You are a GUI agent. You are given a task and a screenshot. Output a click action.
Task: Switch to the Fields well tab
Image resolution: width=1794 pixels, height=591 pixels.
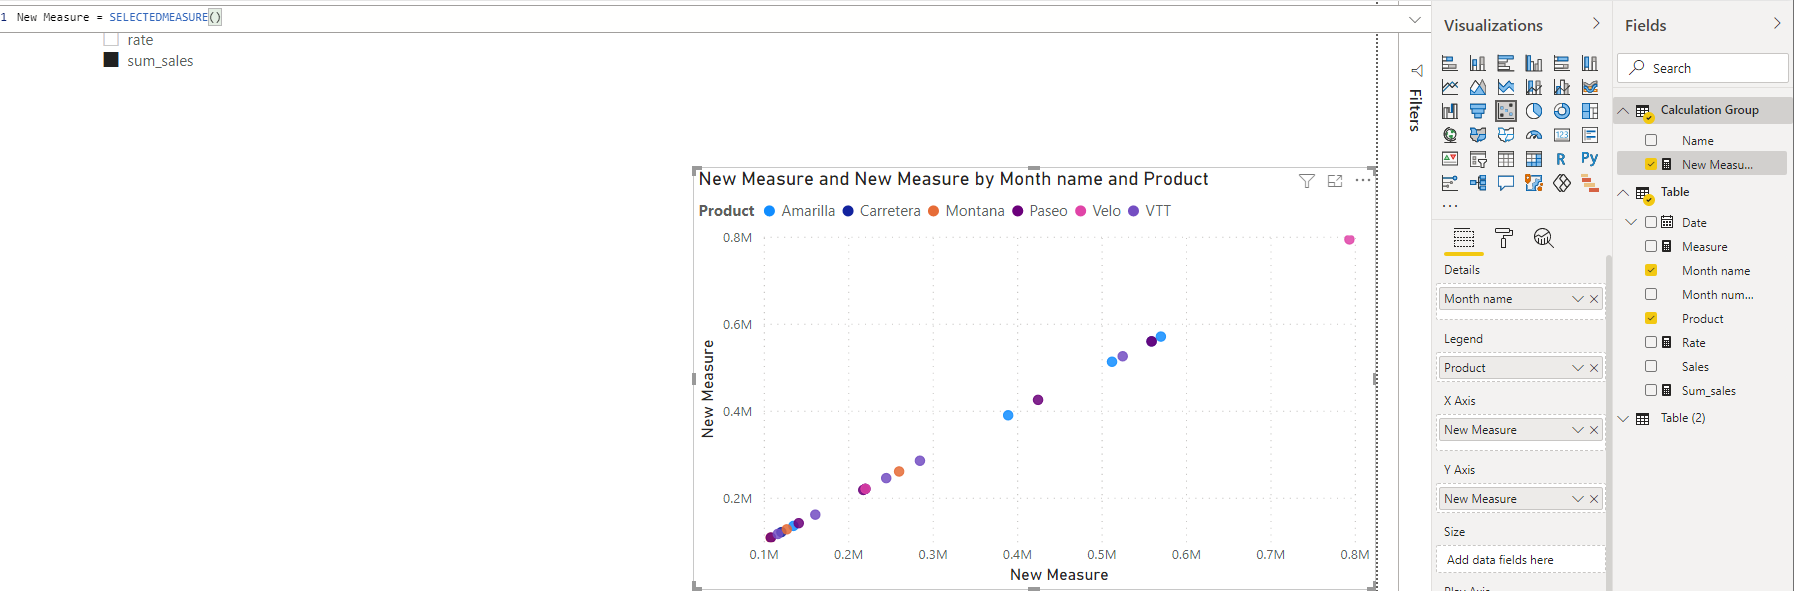tap(1464, 238)
